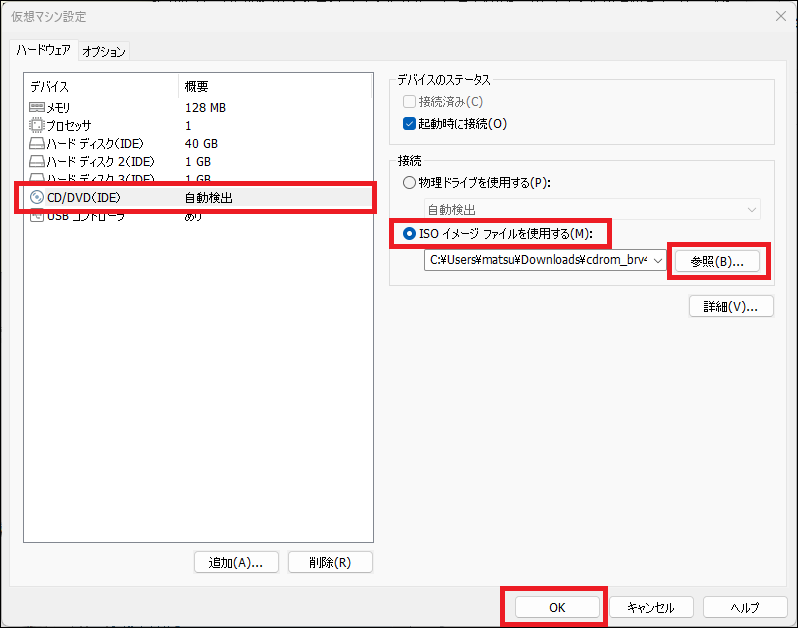Select ハード ディスク(IDE) 40 GB row
This screenshot has width=798, height=628.
198,144
